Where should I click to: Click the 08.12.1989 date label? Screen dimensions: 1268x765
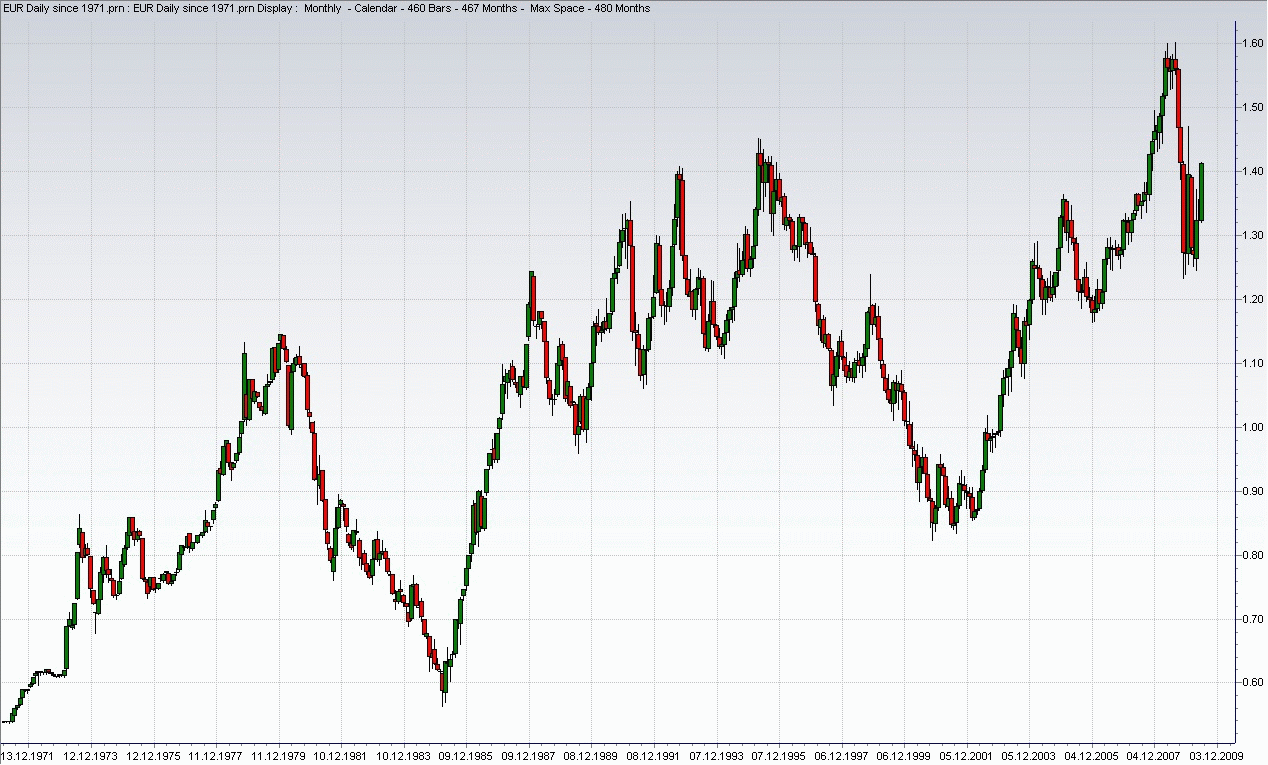click(589, 756)
